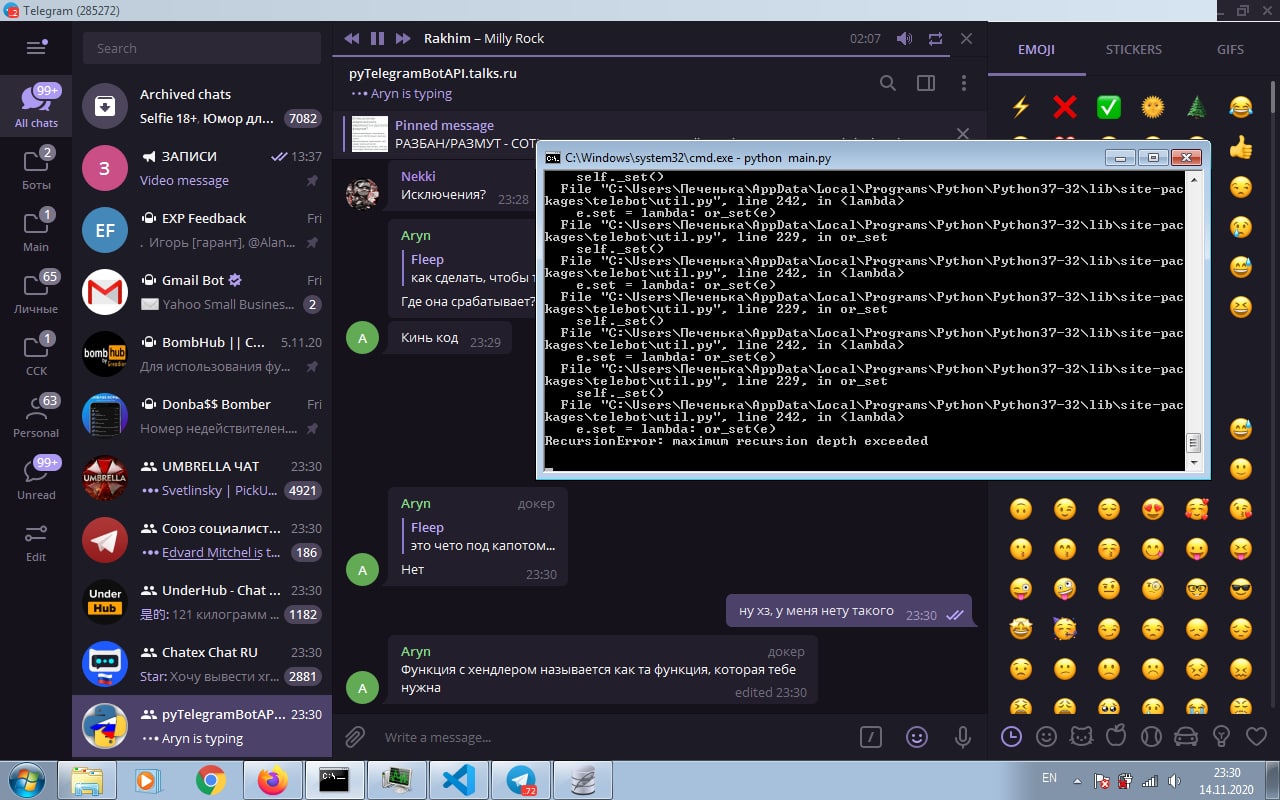The image size is (1280, 800).
Task: Open the Личные chat folder
Action: pyautogui.click(x=36, y=294)
